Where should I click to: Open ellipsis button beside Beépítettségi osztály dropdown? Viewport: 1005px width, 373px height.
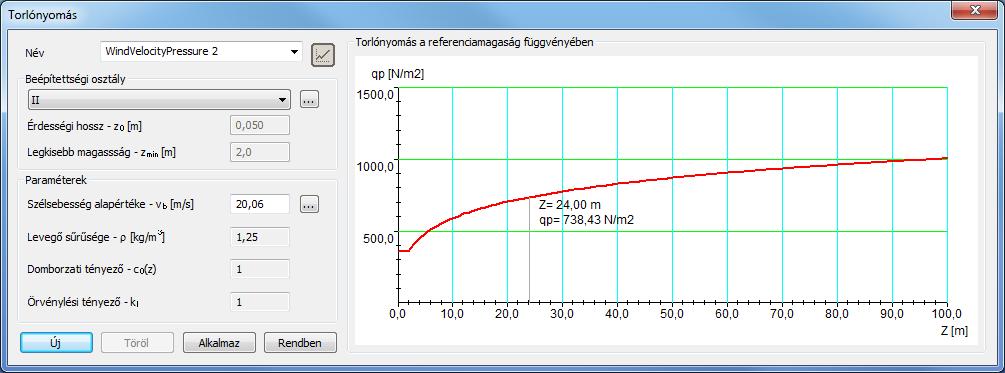pos(309,100)
